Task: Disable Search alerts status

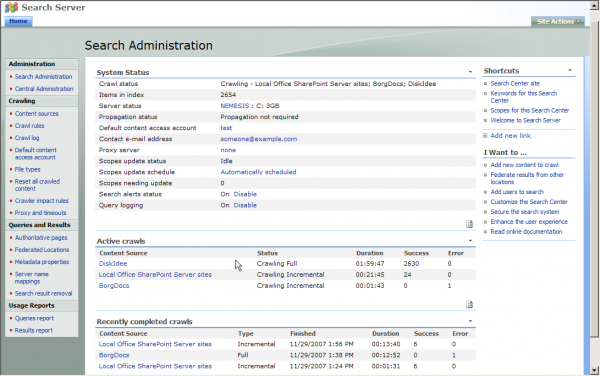Action: click(x=245, y=194)
